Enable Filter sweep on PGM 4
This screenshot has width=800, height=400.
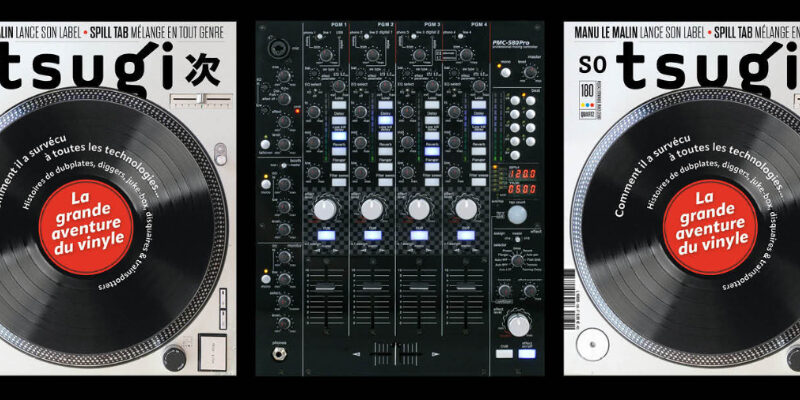pos(479,182)
